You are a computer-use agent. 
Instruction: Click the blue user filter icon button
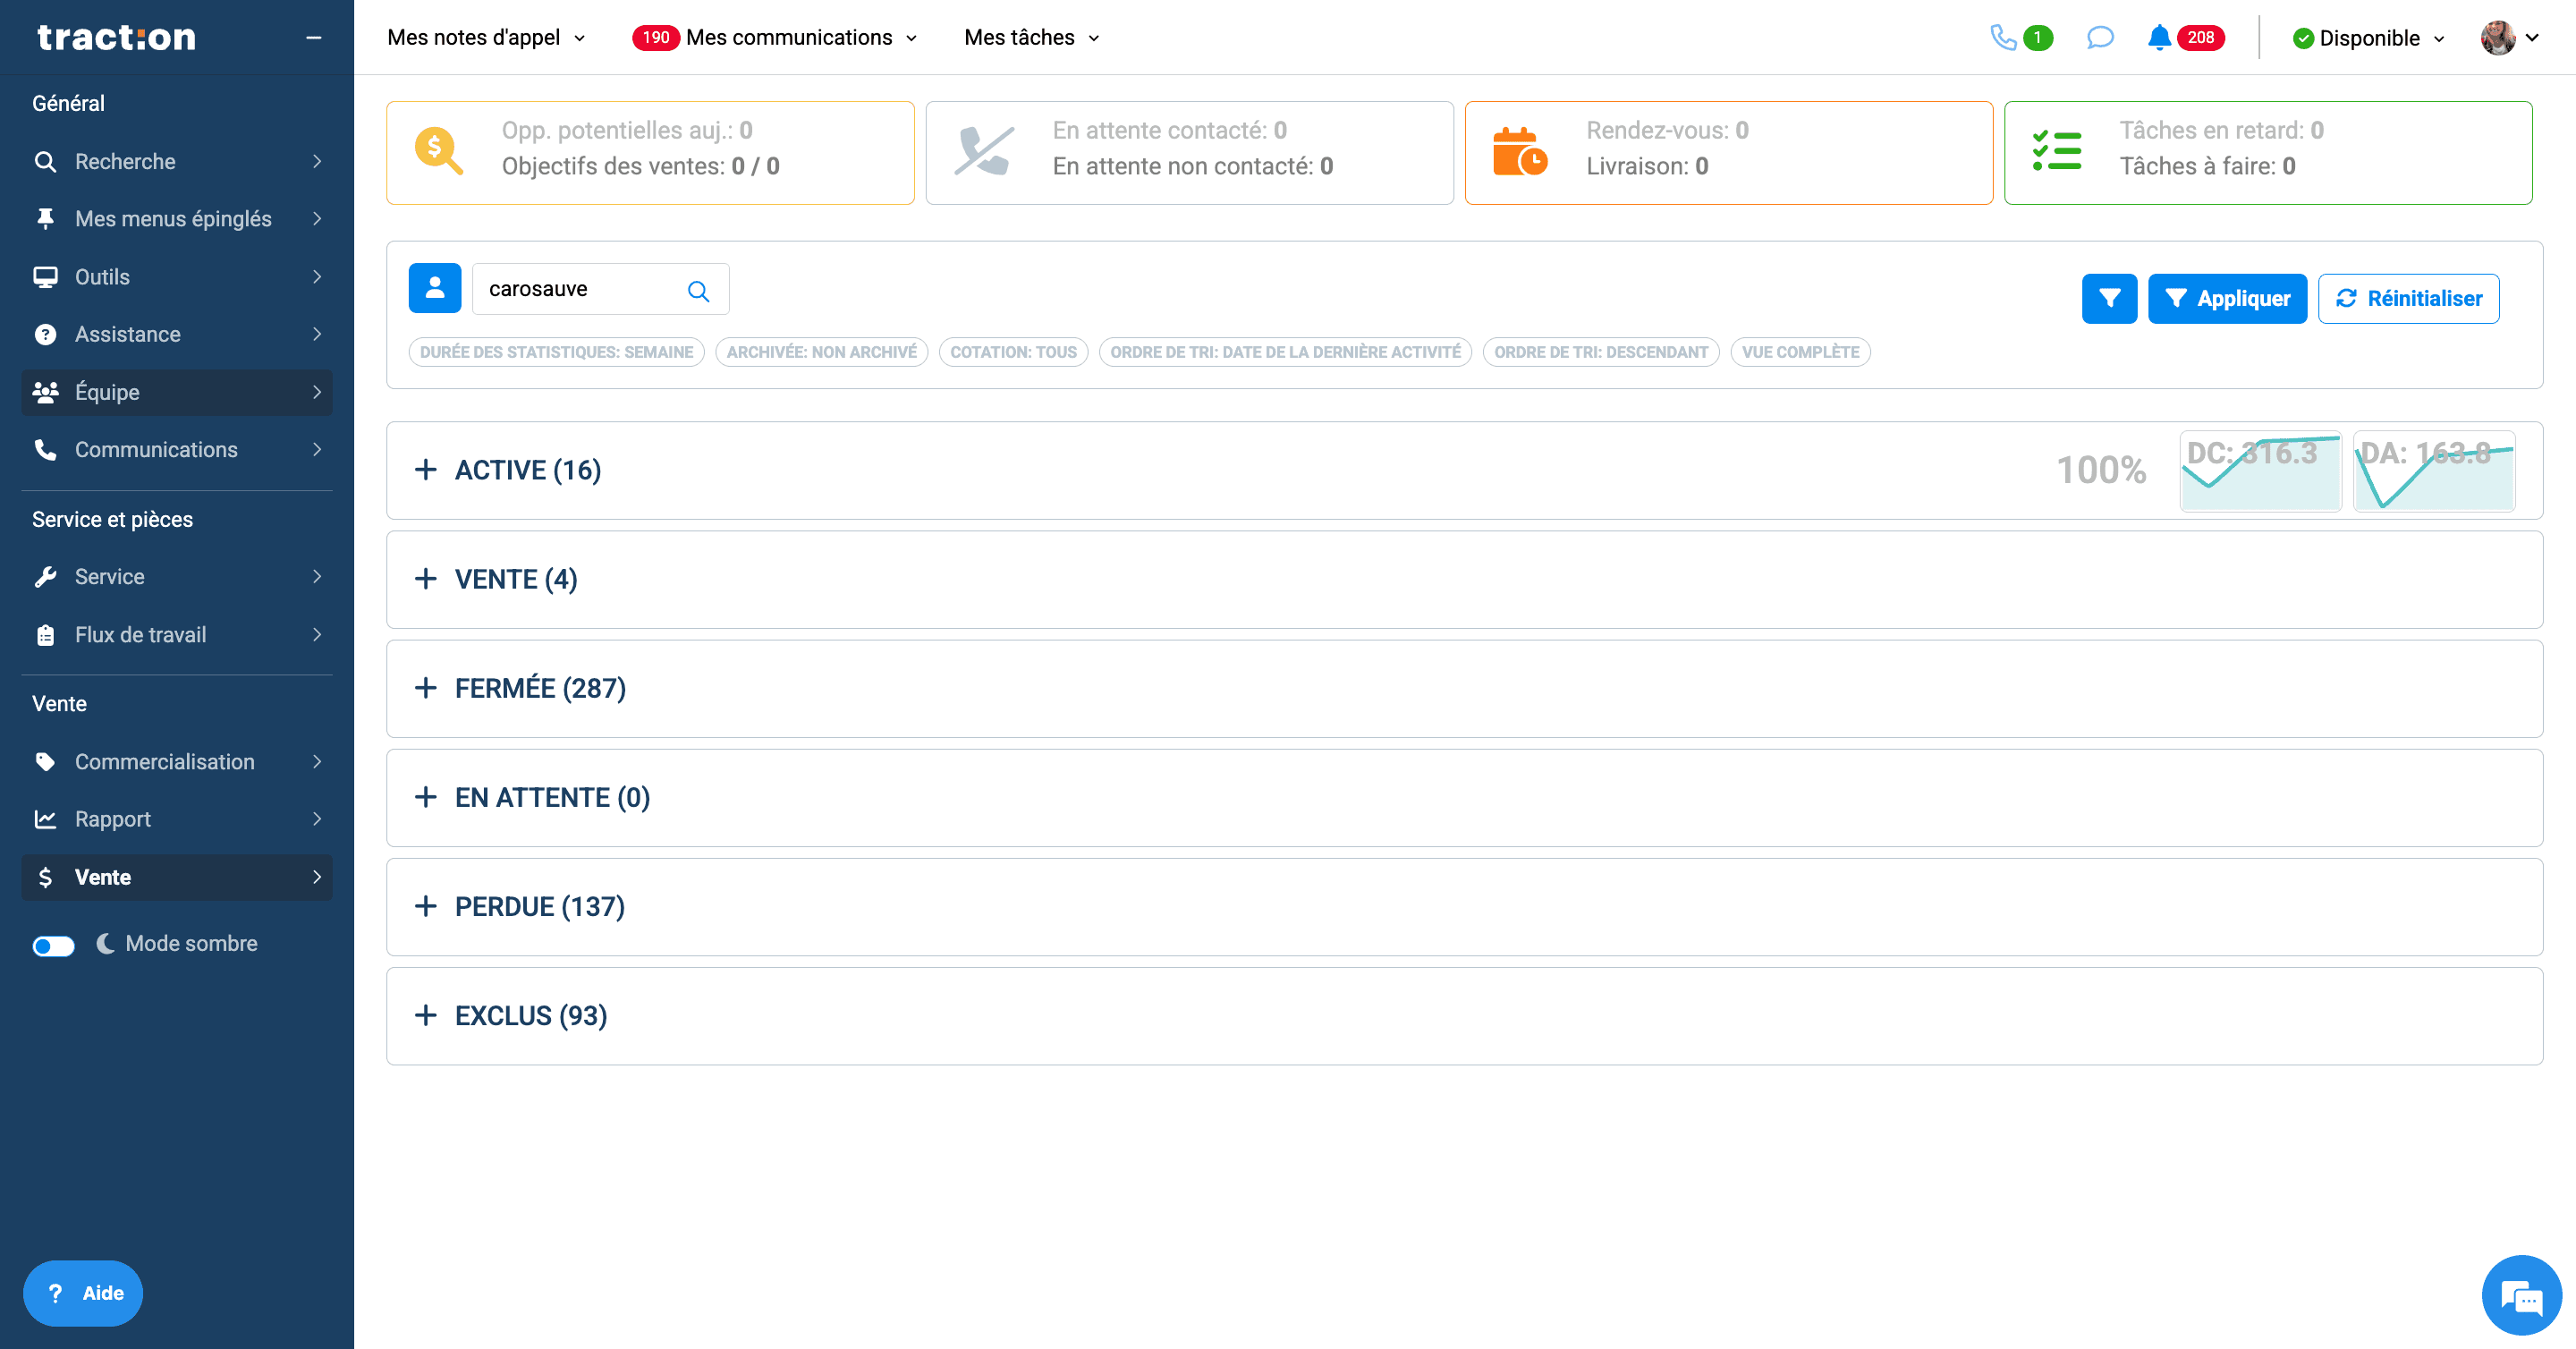tap(435, 288)
